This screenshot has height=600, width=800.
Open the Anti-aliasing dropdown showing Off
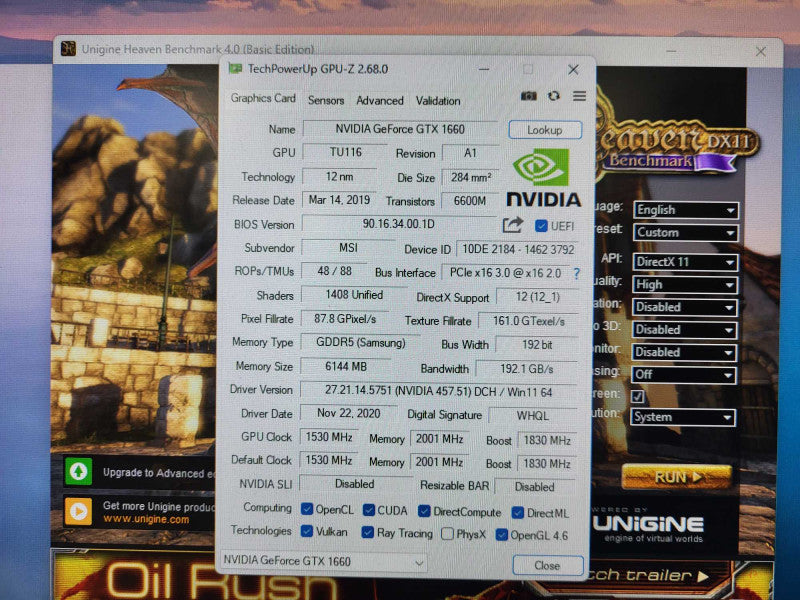[683, 374]
